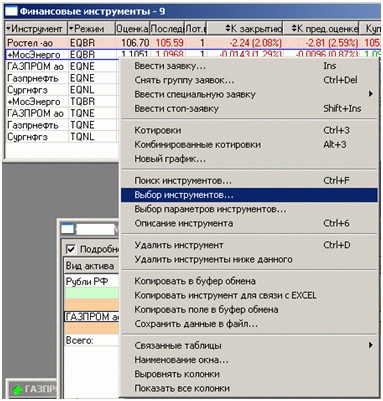Select the ГАЗПРОМ ао EQNE row
The image size is (383, 401).
tap(62, 66)
